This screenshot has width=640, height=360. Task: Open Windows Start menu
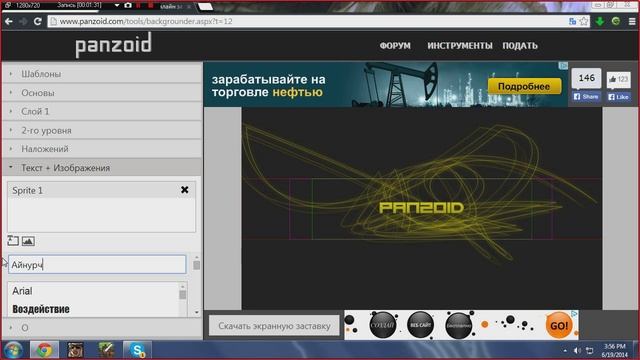[x=13, y=350]
